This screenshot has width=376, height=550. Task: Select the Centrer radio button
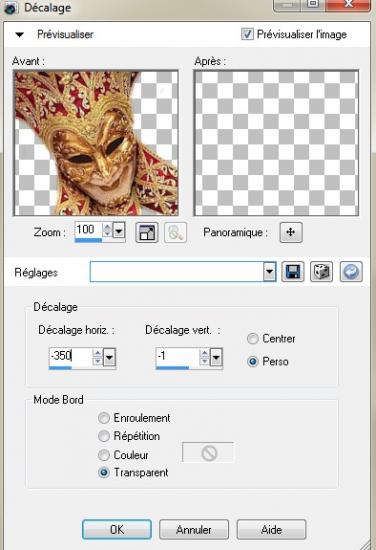[x=253, y=339]
